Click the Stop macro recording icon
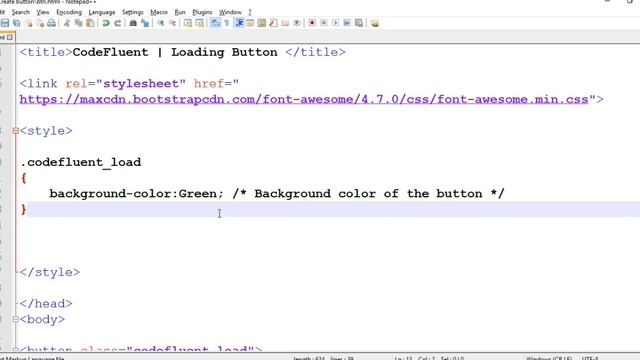Screen dimensions: 640x360 click(324, 23)
